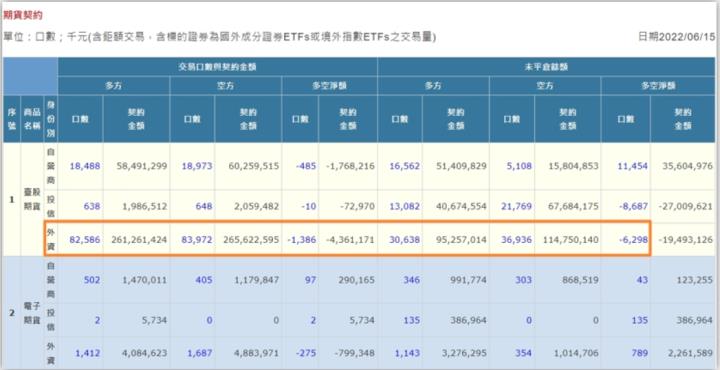
Task: Click the -485 net volume link
Action: pos(306,166)
